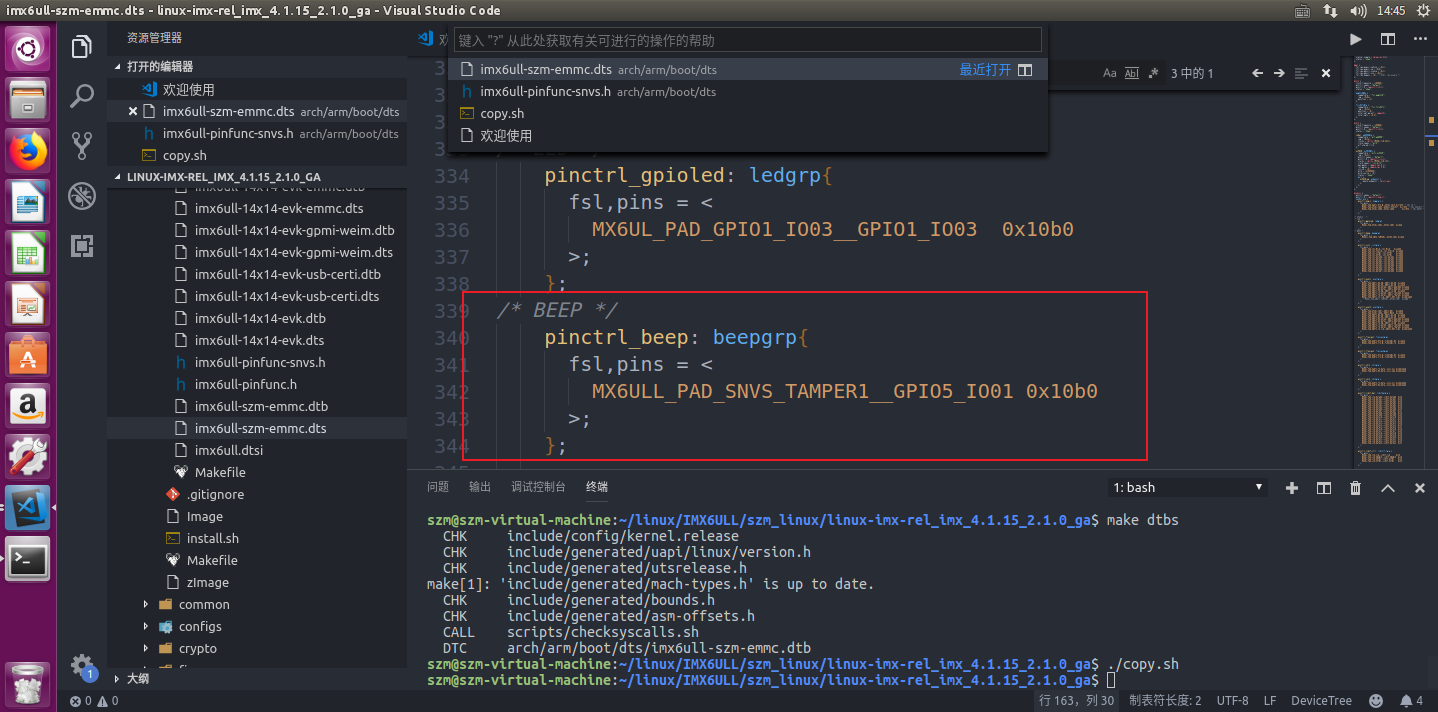Switch to the 输出 panel tab

pyautogui.click(x=480, y=487)
